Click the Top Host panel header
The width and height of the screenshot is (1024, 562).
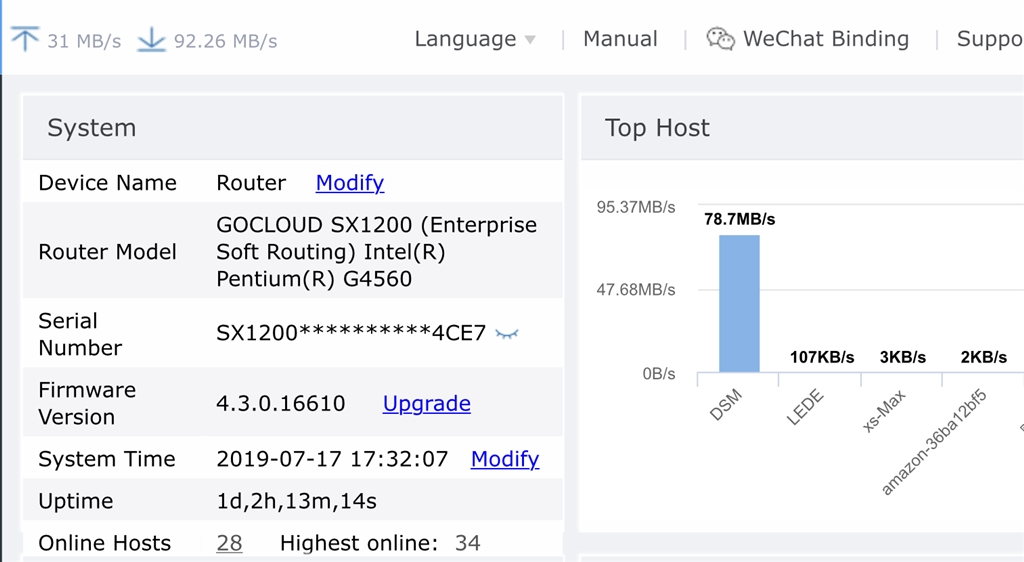click(x=657, y=128)
